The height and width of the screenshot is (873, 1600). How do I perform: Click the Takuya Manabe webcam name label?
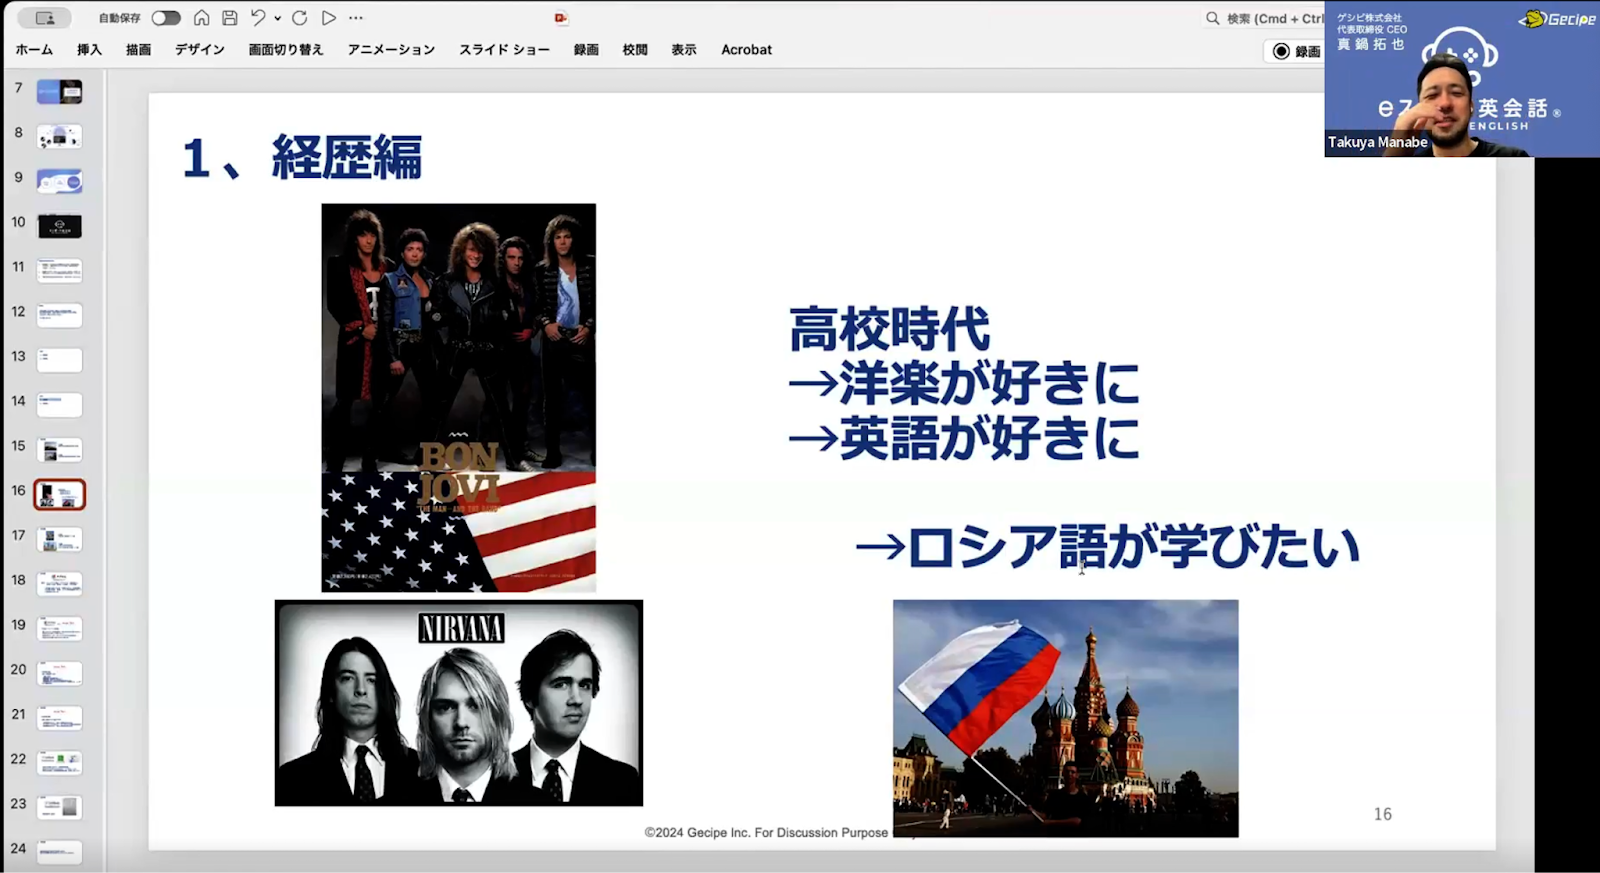[x=1378, y=142]
